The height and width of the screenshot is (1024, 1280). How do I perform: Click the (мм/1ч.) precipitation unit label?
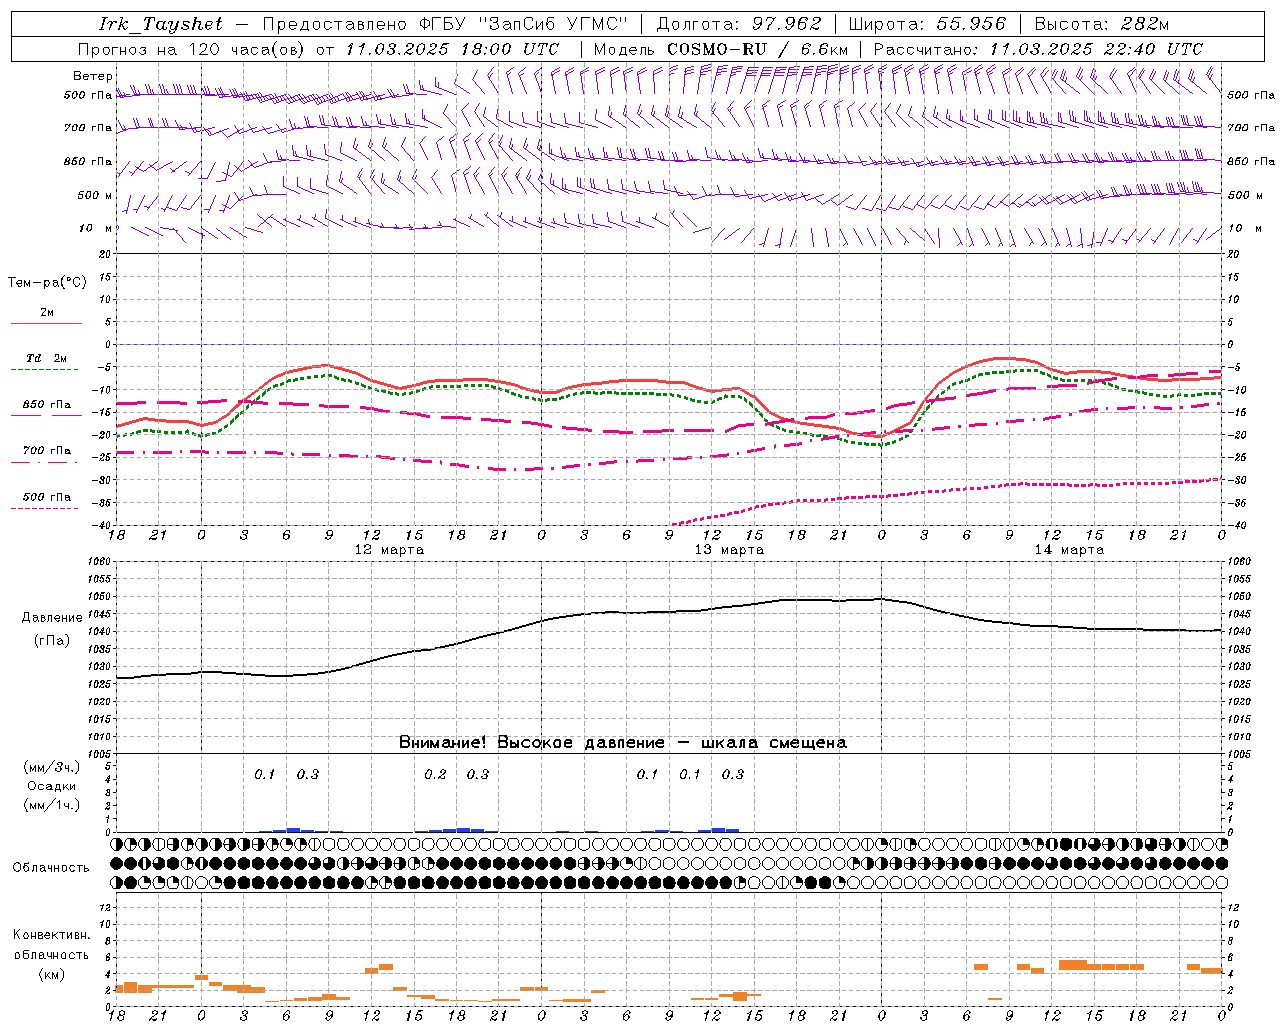(52, 806)
